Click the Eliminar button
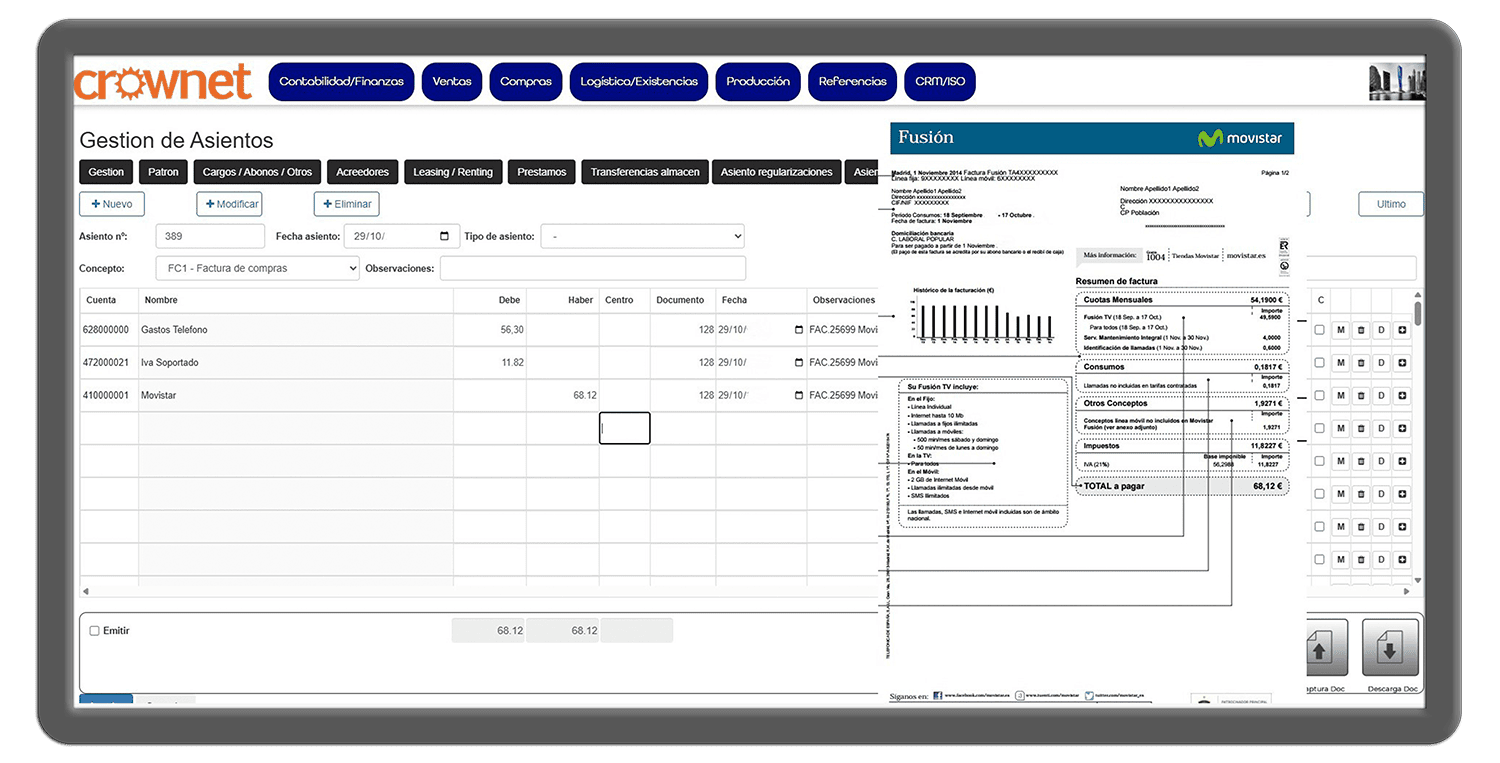The height and width of the screenshot is (763, 1500). click(346, 204)
